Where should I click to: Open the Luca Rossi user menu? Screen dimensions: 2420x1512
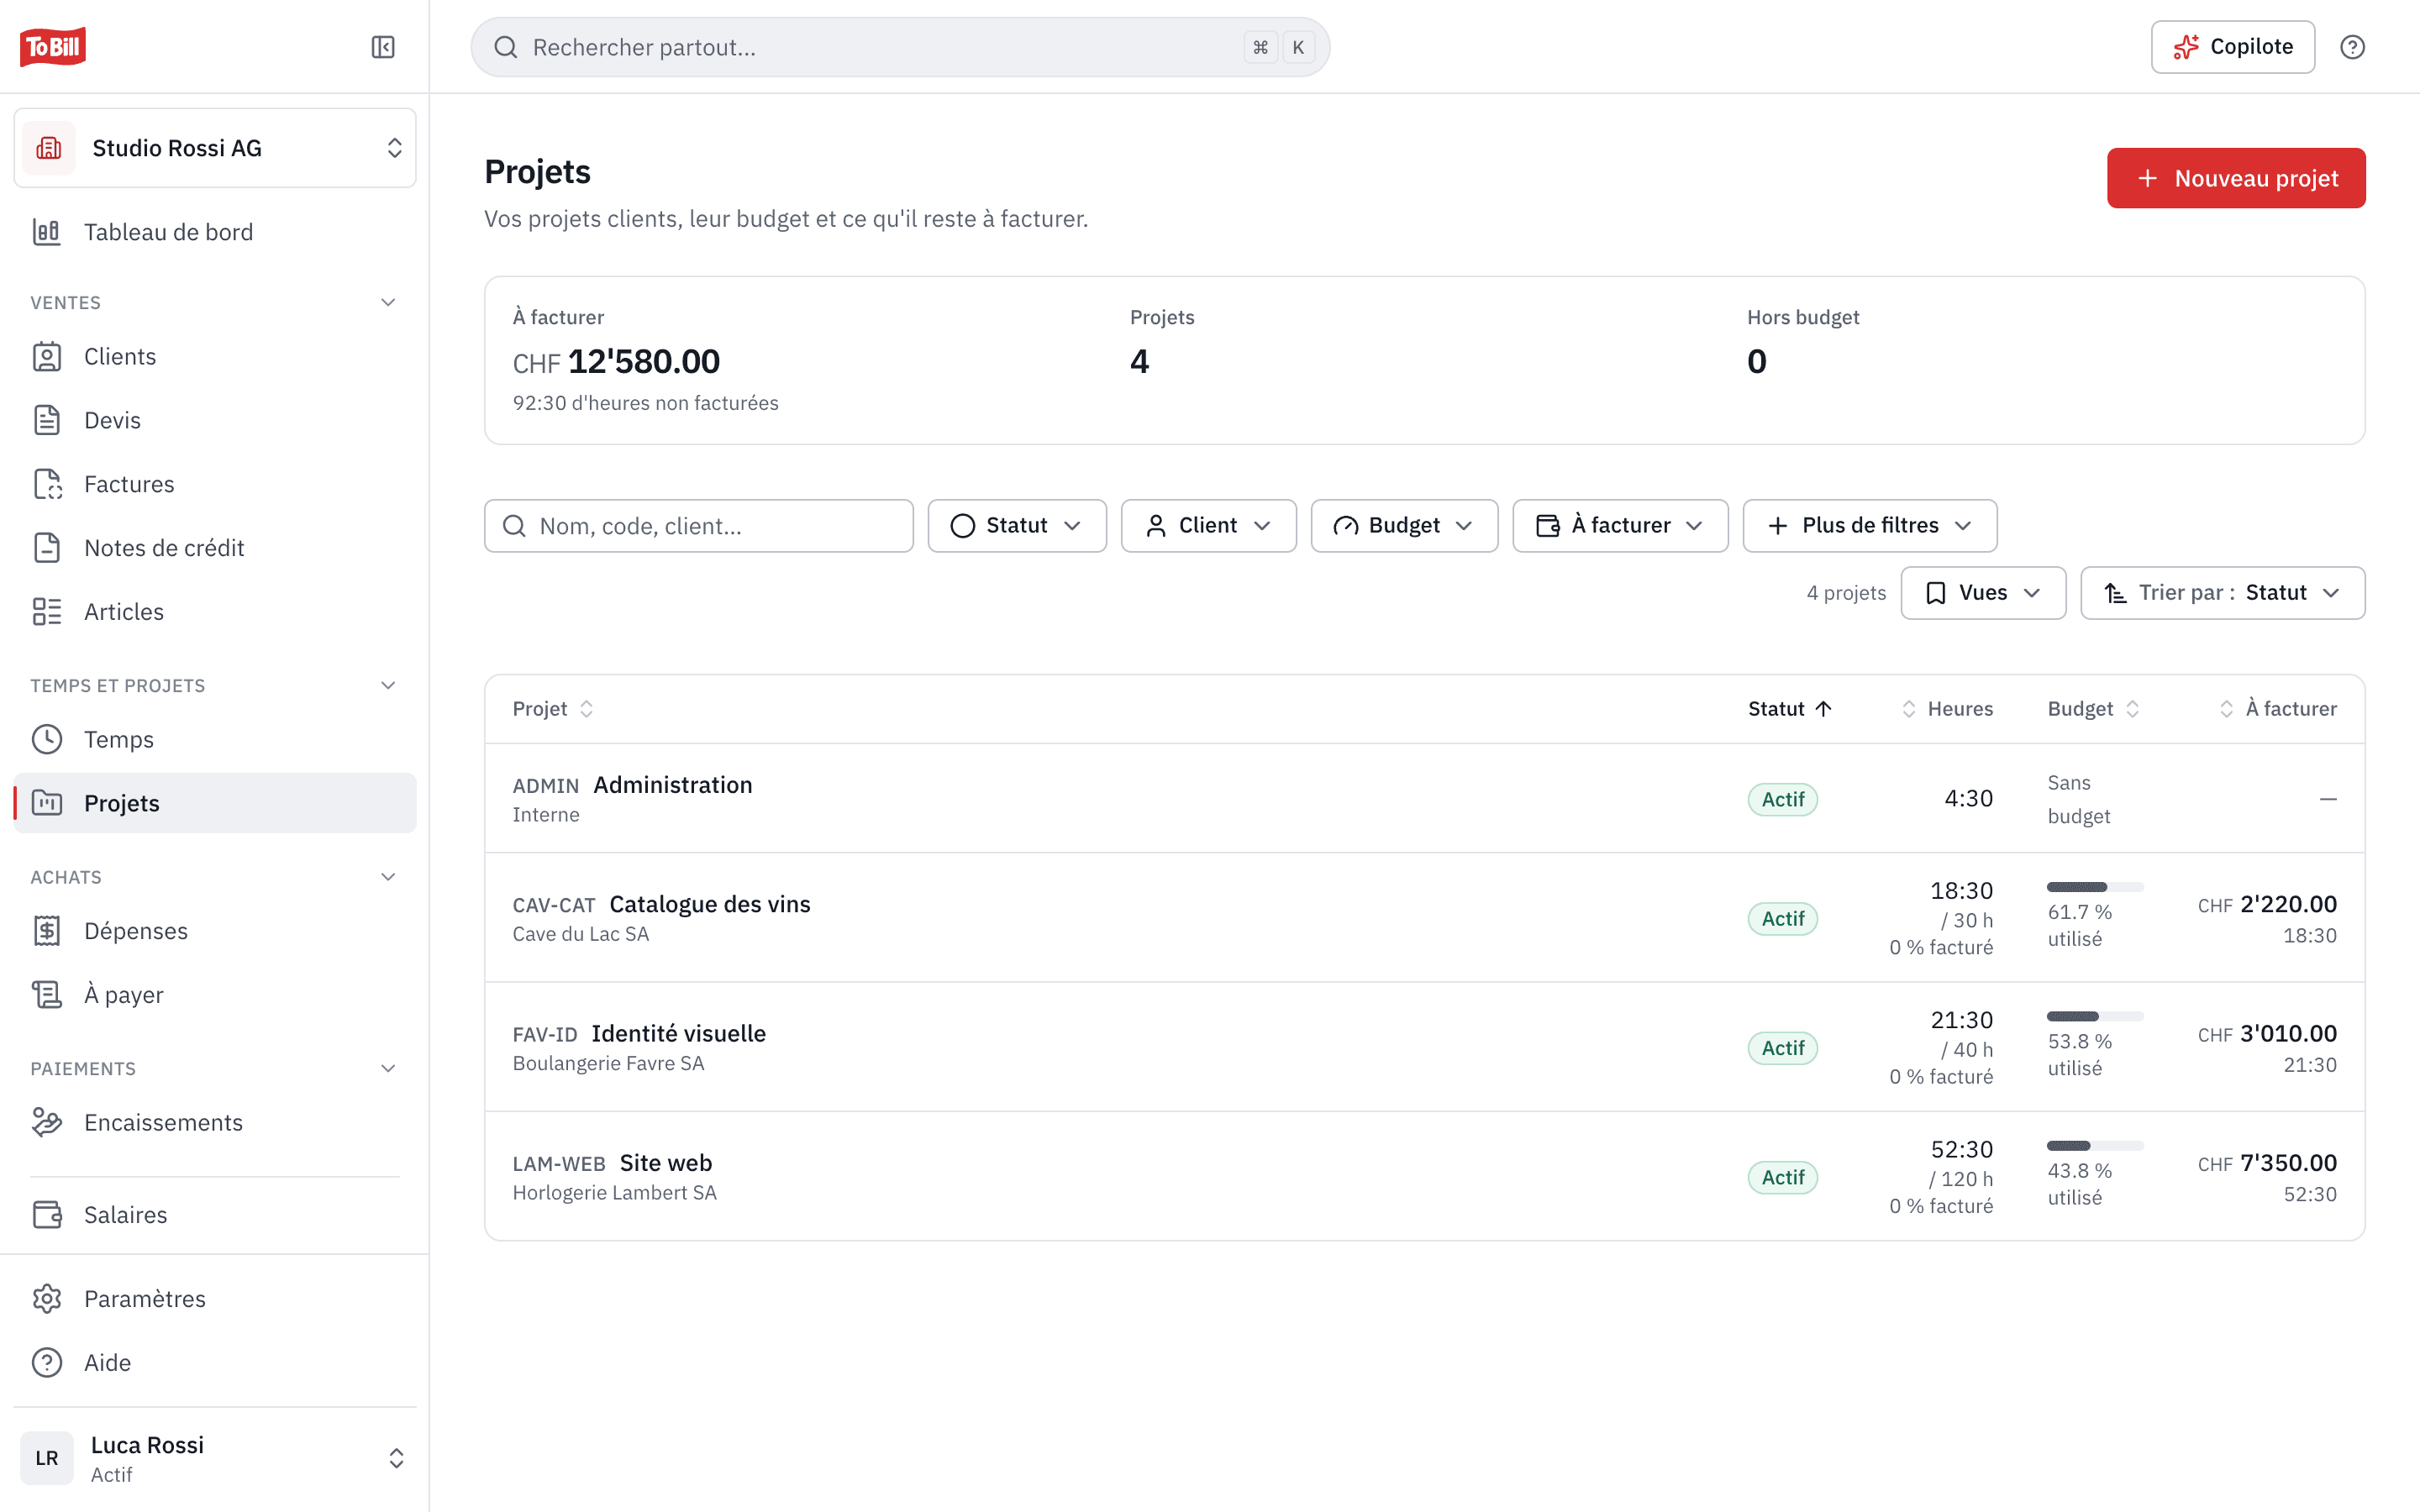tap(215, 1458)
